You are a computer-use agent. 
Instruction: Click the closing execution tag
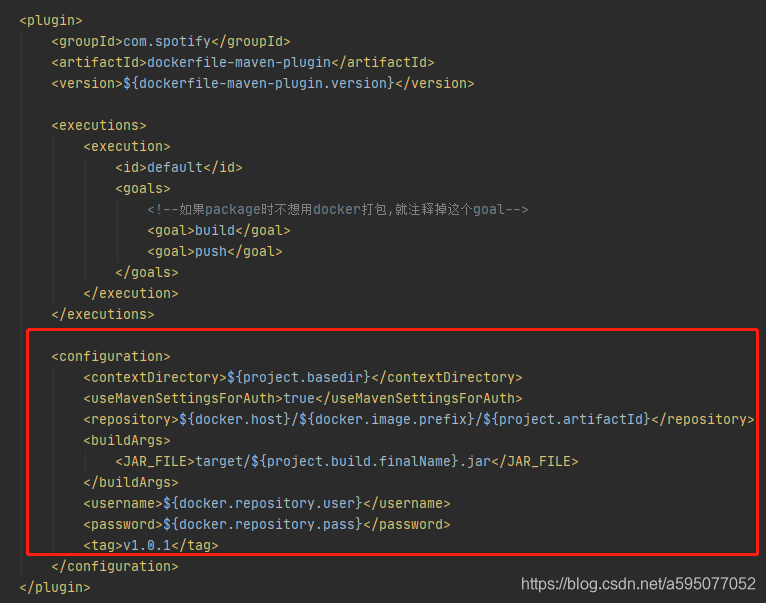pyautogui.click(x=131, y=294)
